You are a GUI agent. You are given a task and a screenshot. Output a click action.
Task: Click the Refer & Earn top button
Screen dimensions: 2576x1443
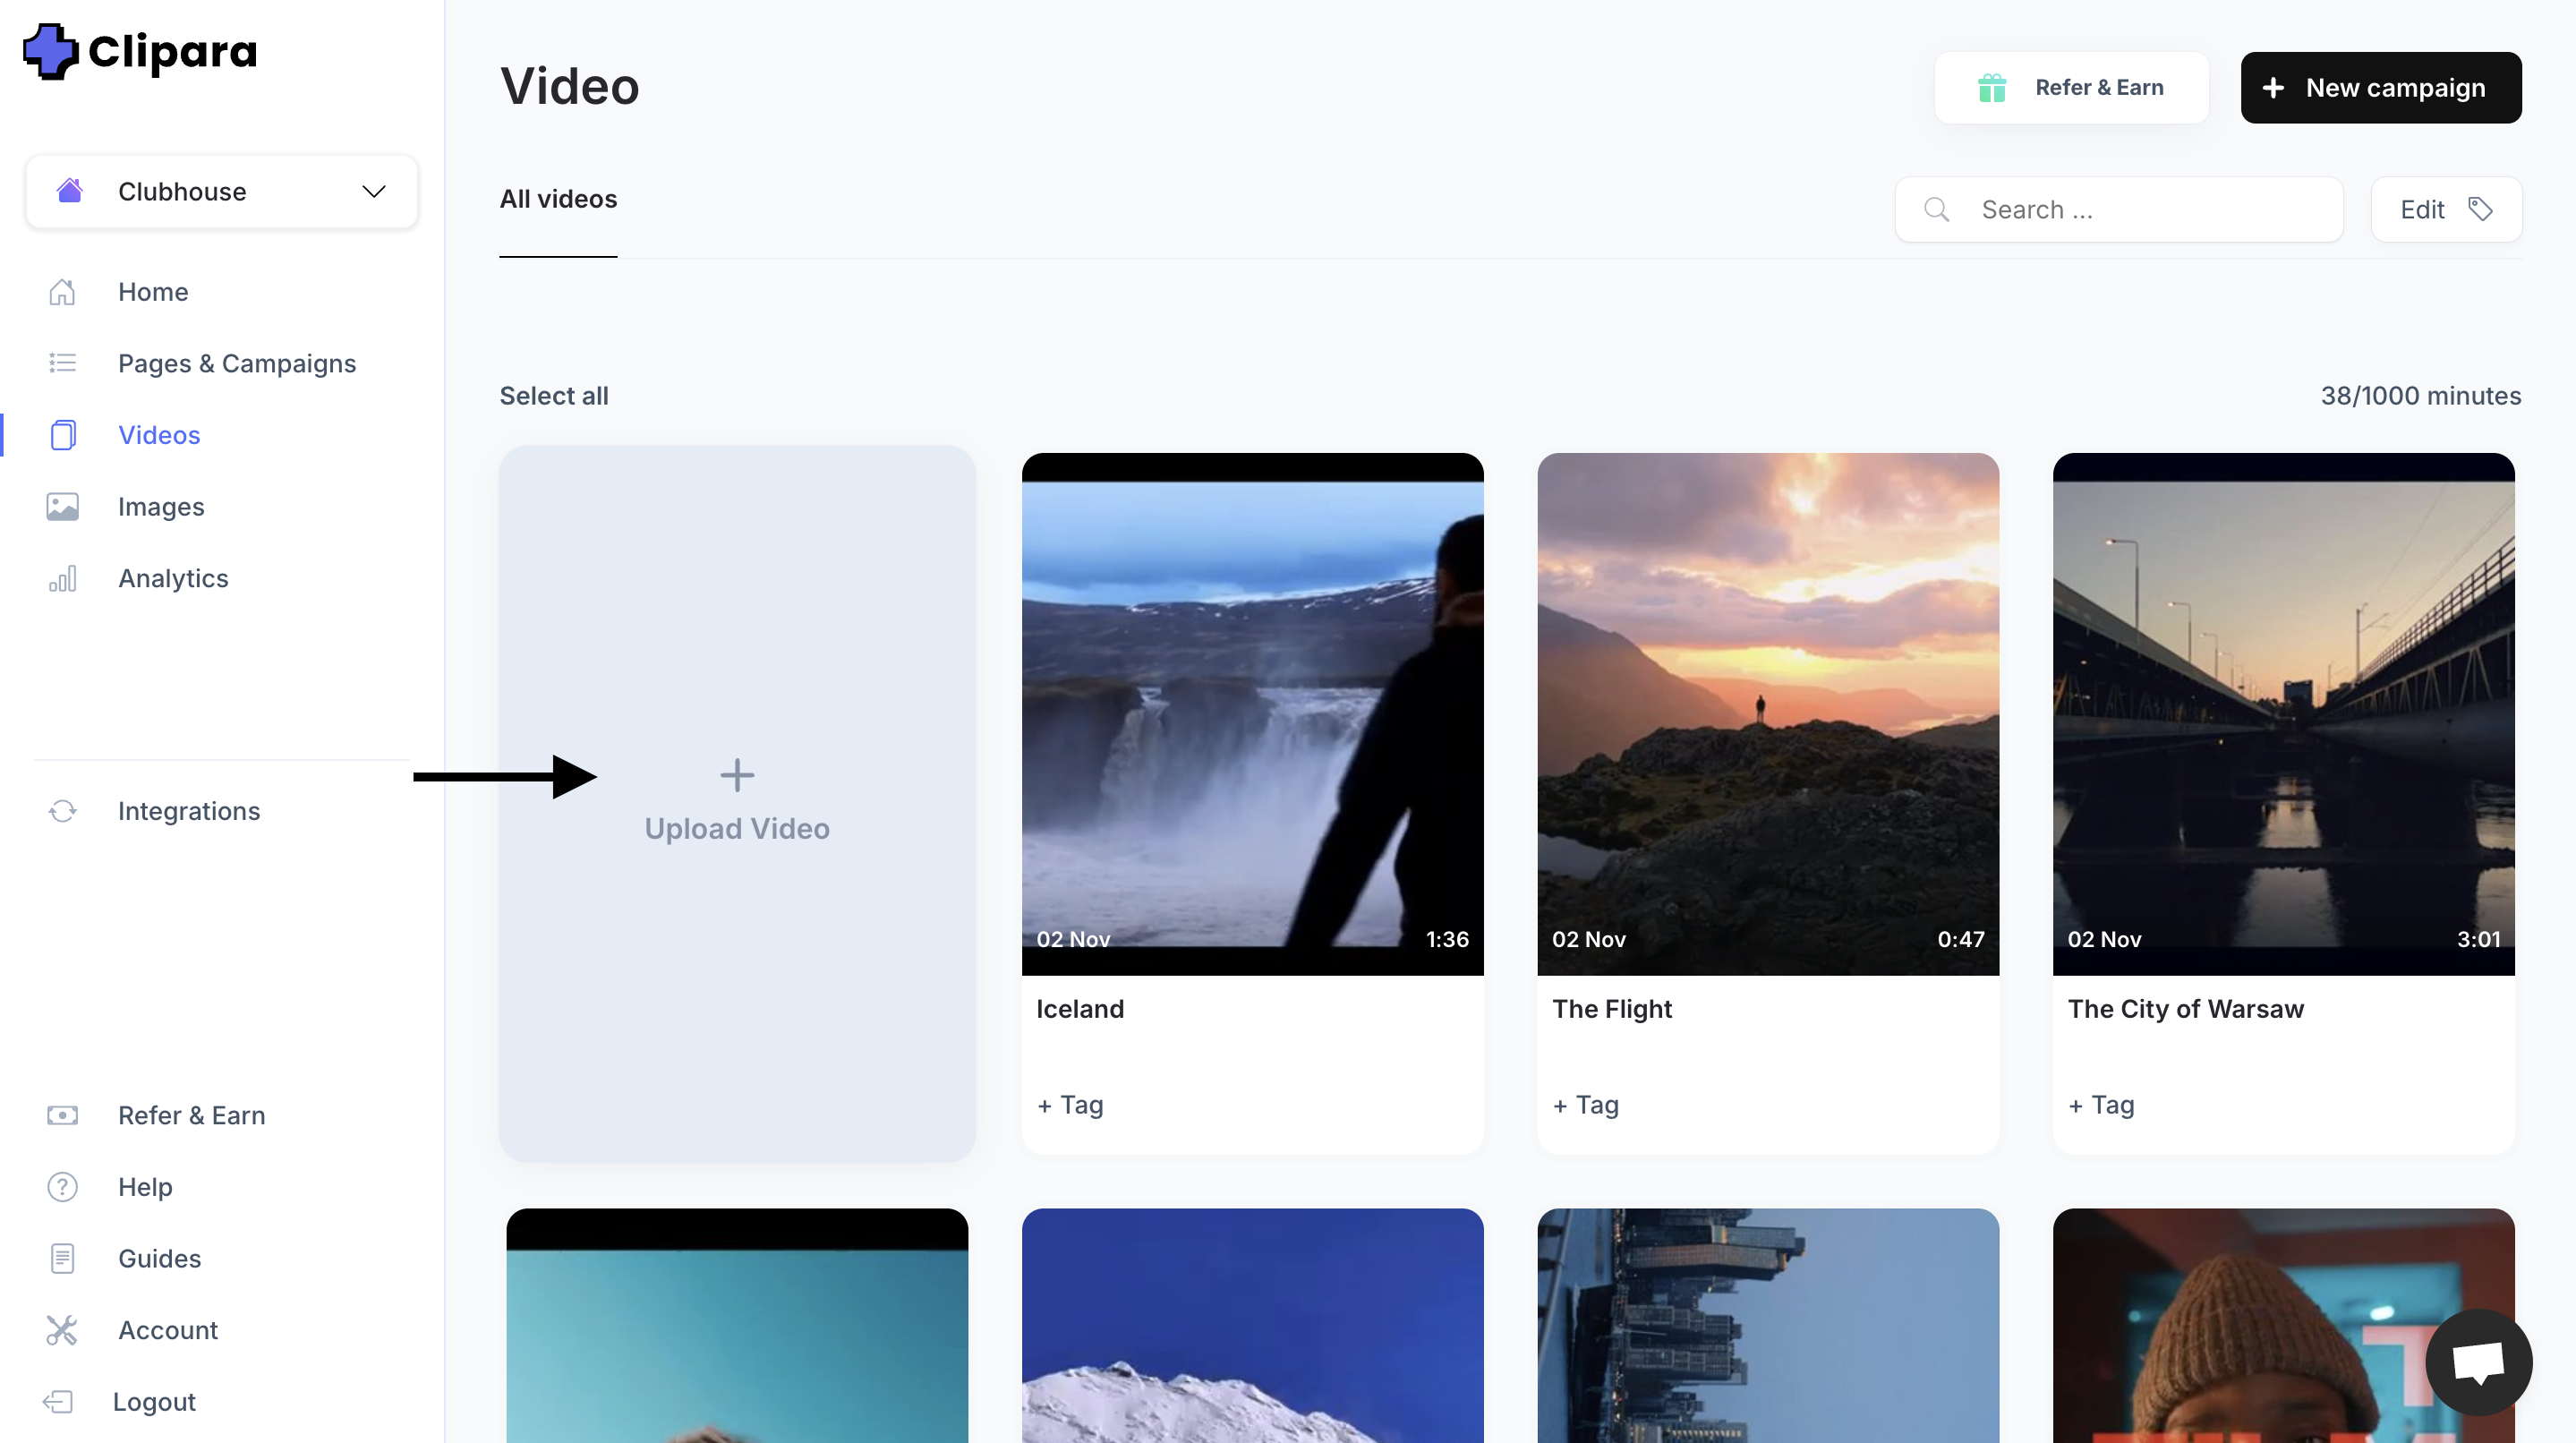[2071, 88]
